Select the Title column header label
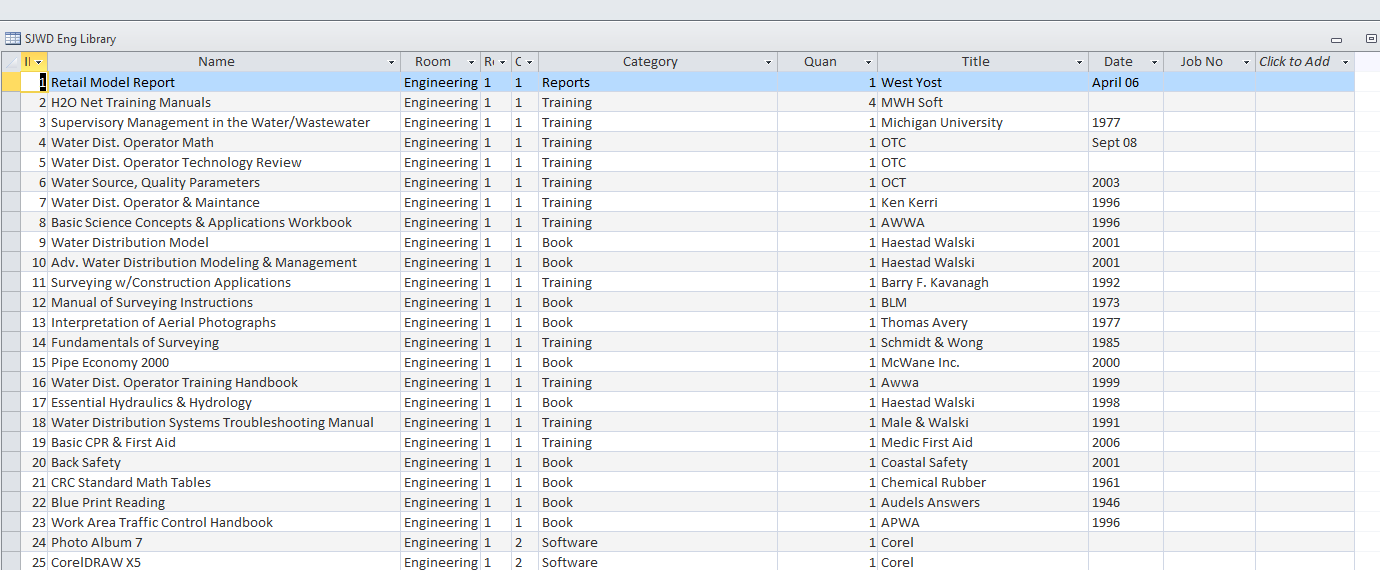The width and height of the screenshot is (1380, 570). point(975,62)
